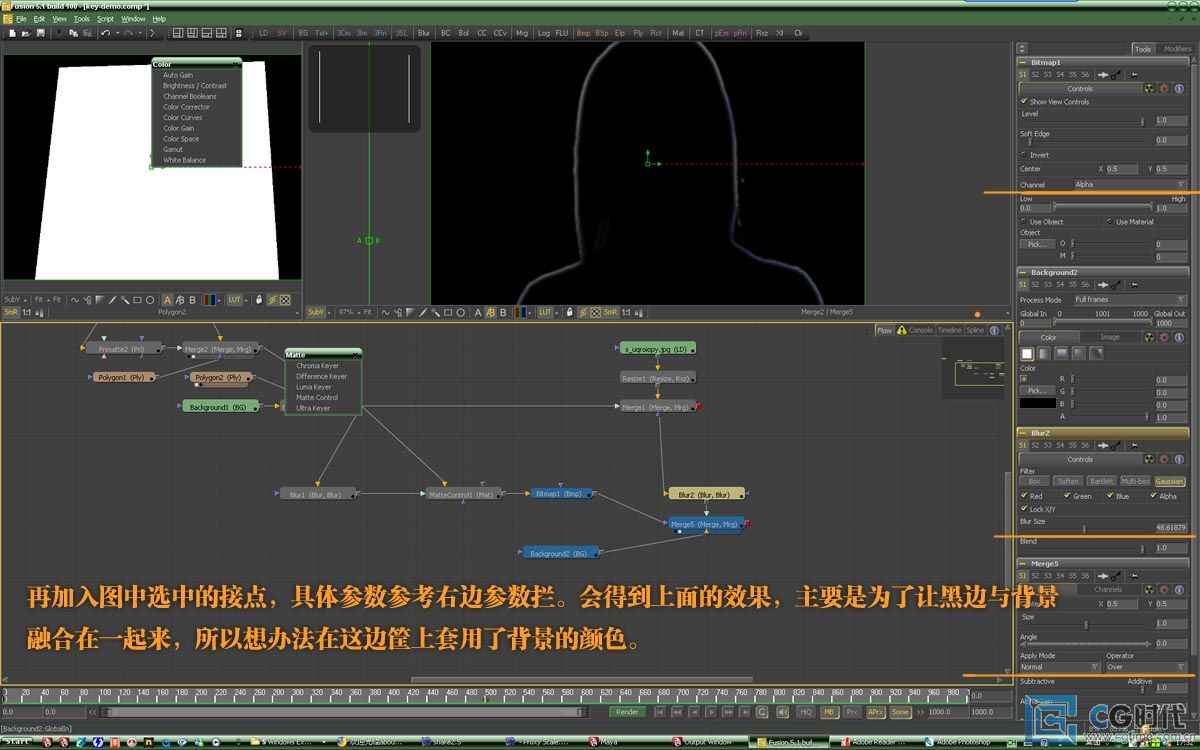Click the lock icon in left viewer toolbar
Screen dimensions: 1200x750
(x=258, y=300)
